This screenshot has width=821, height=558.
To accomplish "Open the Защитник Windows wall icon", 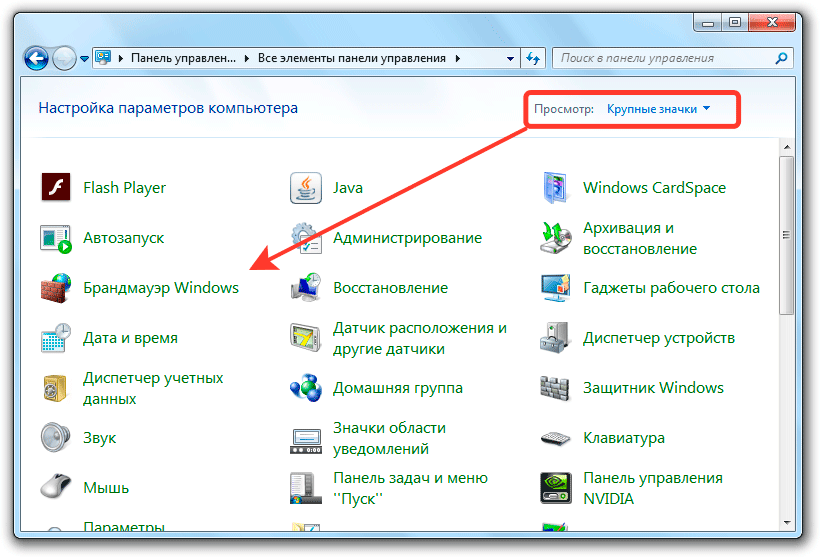I will coord(554,388).
